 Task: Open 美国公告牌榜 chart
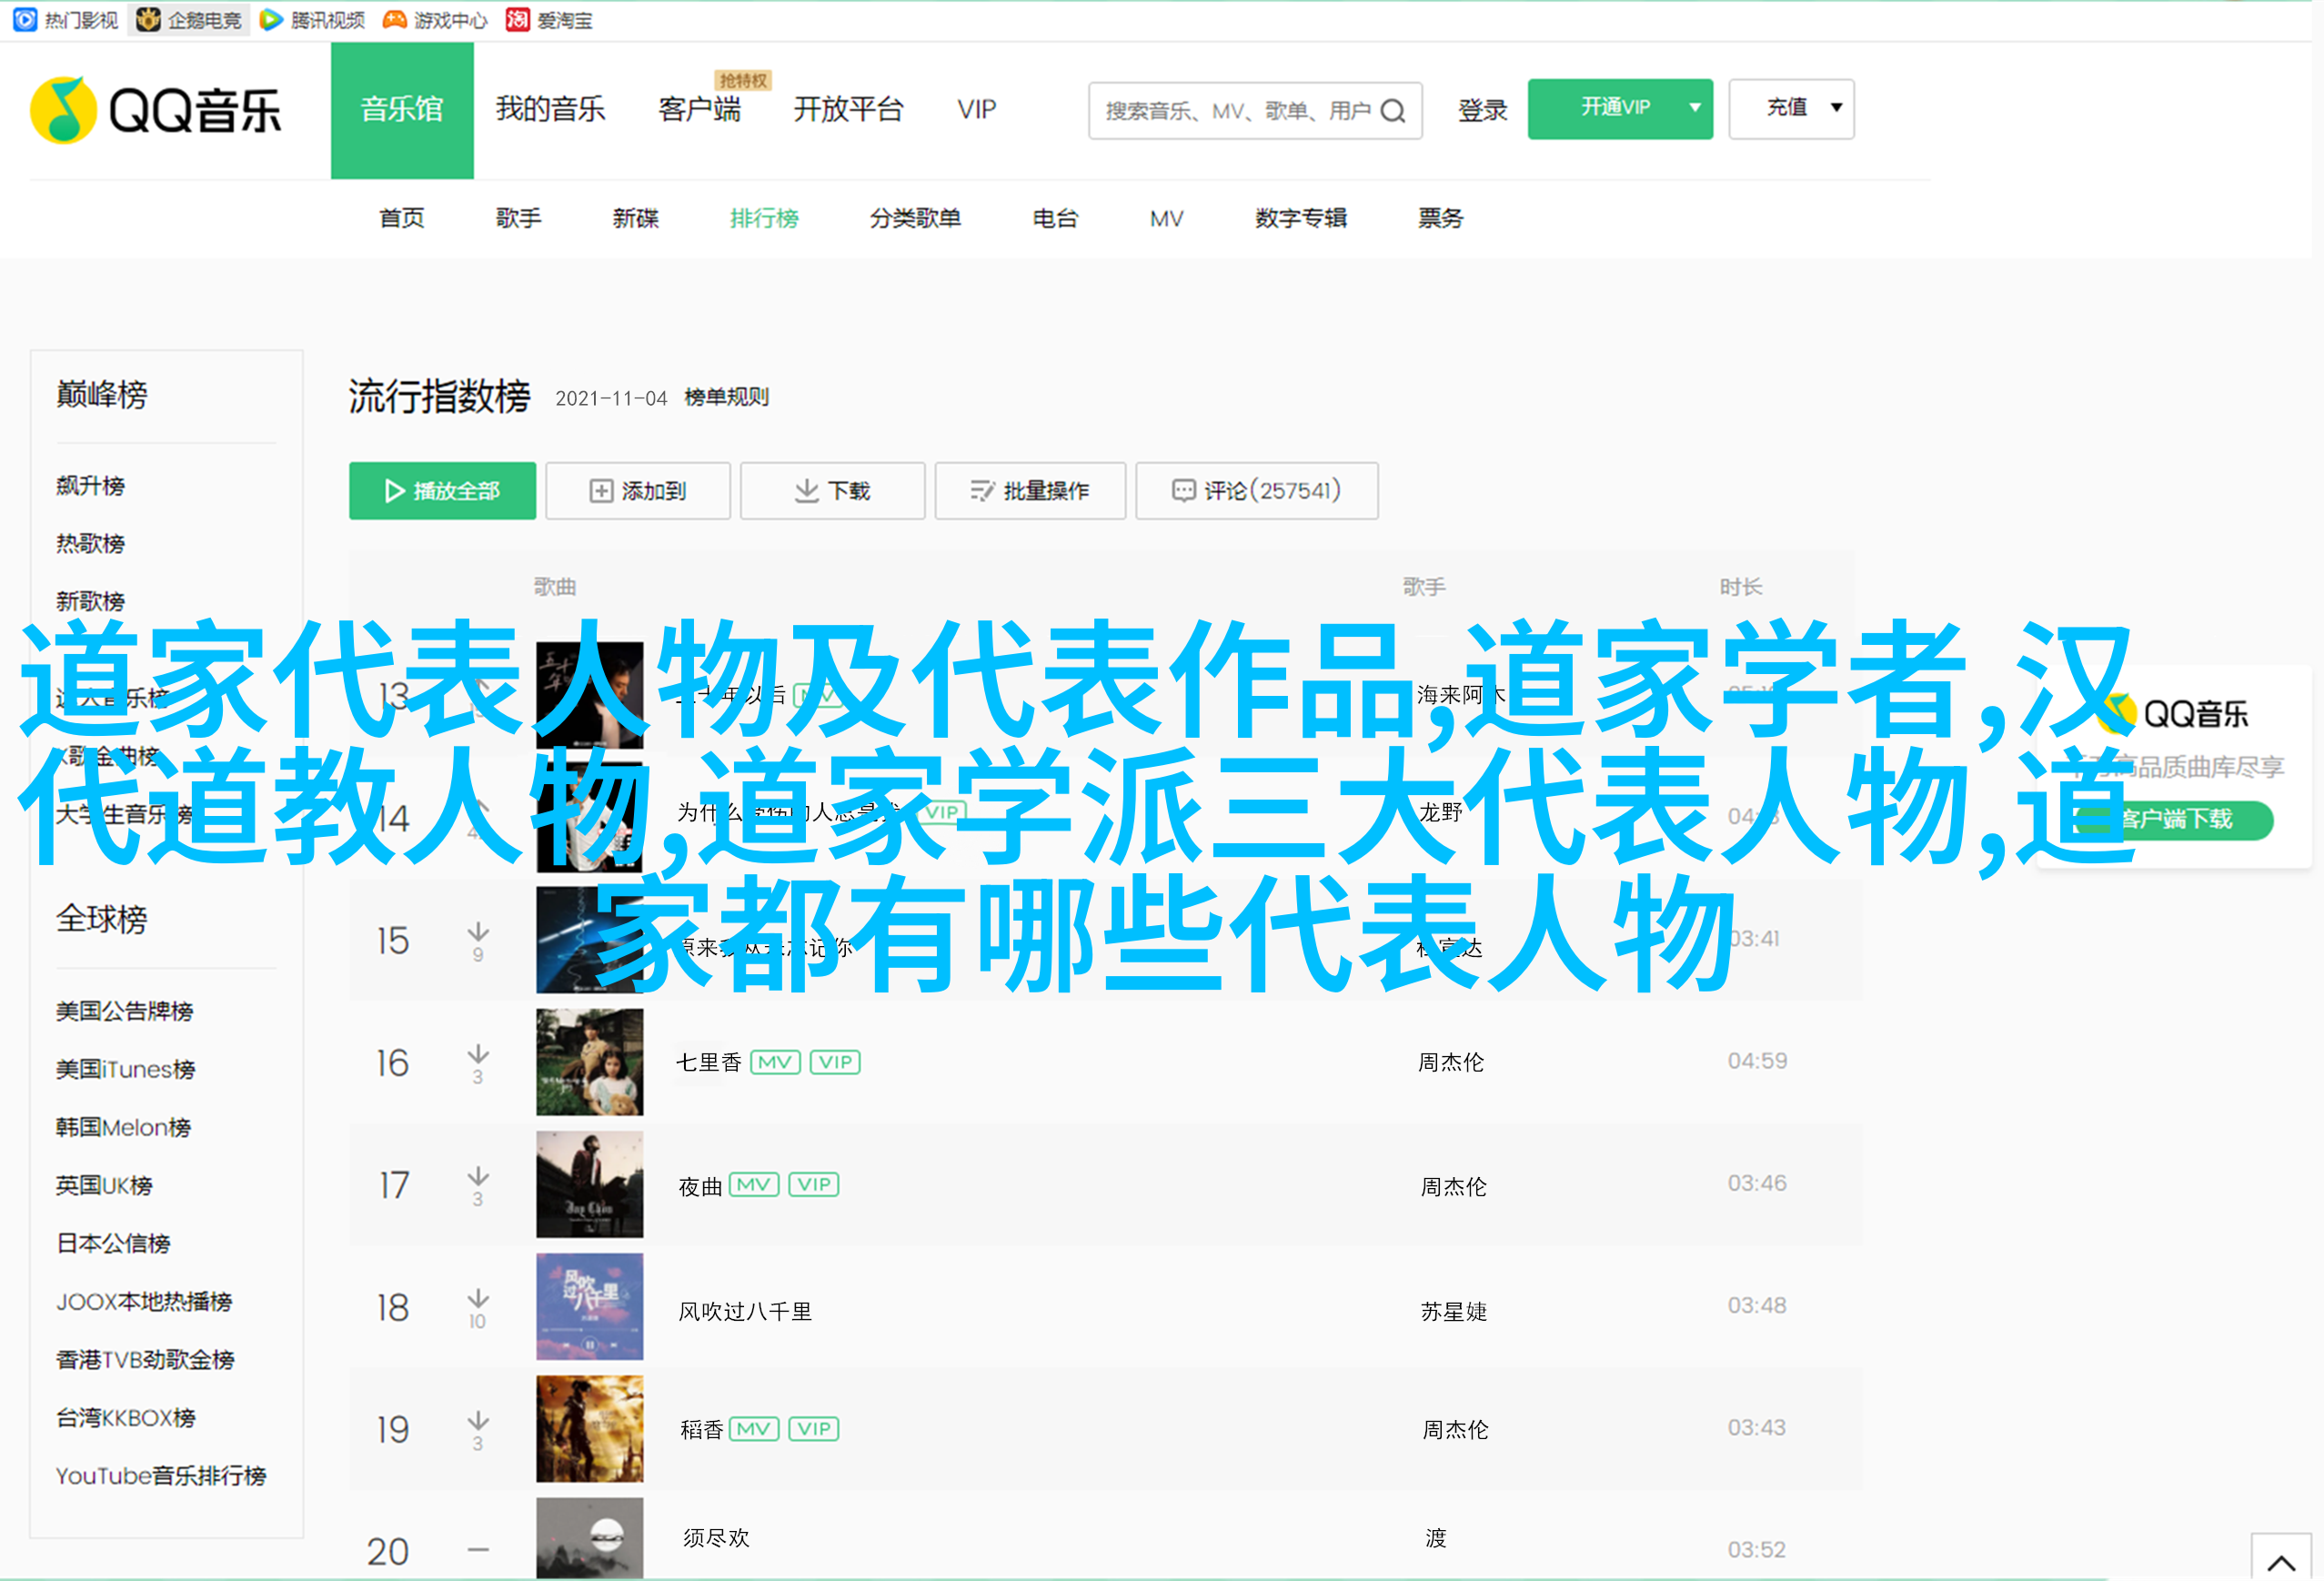coord(124,1012)
